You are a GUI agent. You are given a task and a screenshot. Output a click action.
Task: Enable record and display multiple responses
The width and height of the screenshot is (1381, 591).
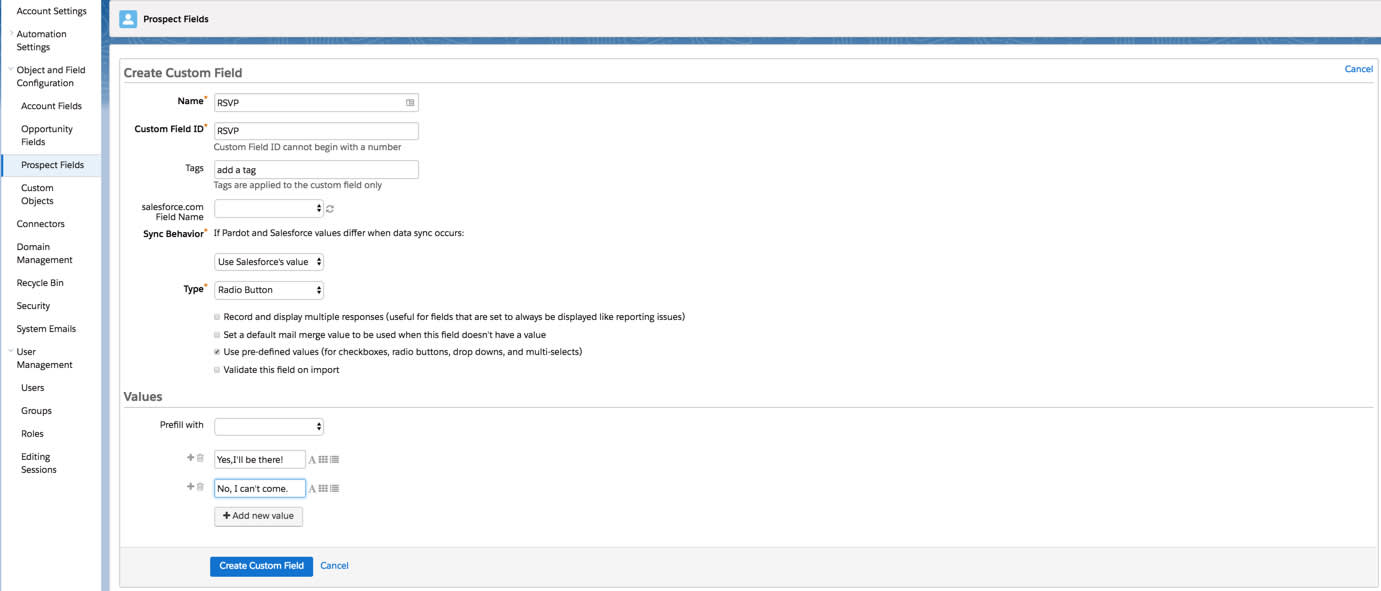pyautogui.click(x=217, y=317)
